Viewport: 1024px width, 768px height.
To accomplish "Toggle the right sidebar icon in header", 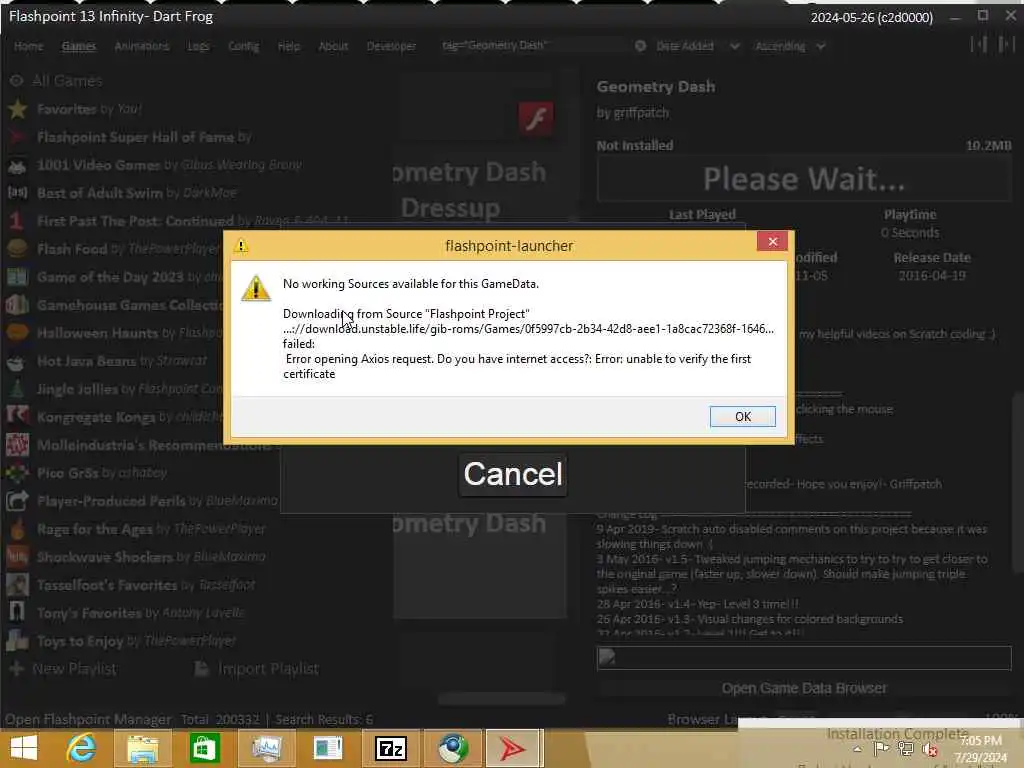I will (1006, 44).
